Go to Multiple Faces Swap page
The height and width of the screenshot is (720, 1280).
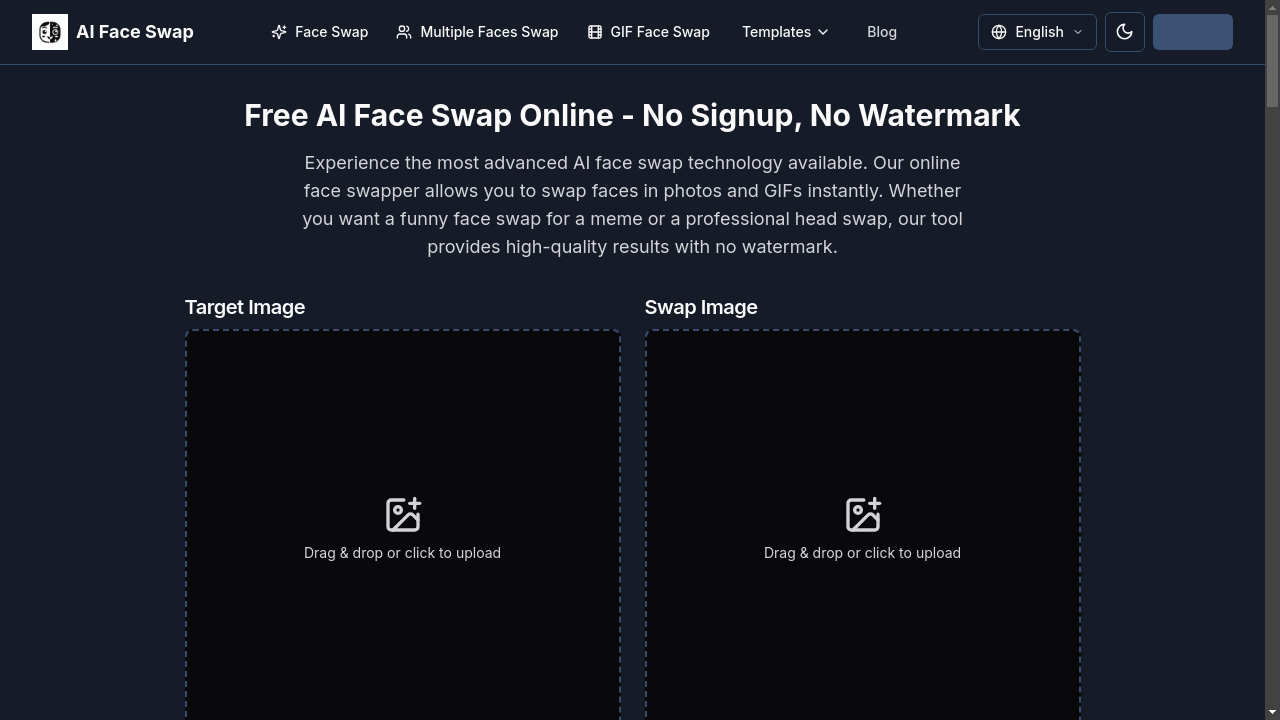point(477,32)
